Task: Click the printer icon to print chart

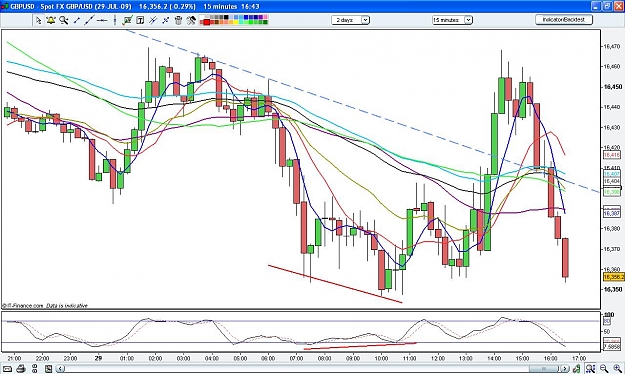Action: coord(22,368)
